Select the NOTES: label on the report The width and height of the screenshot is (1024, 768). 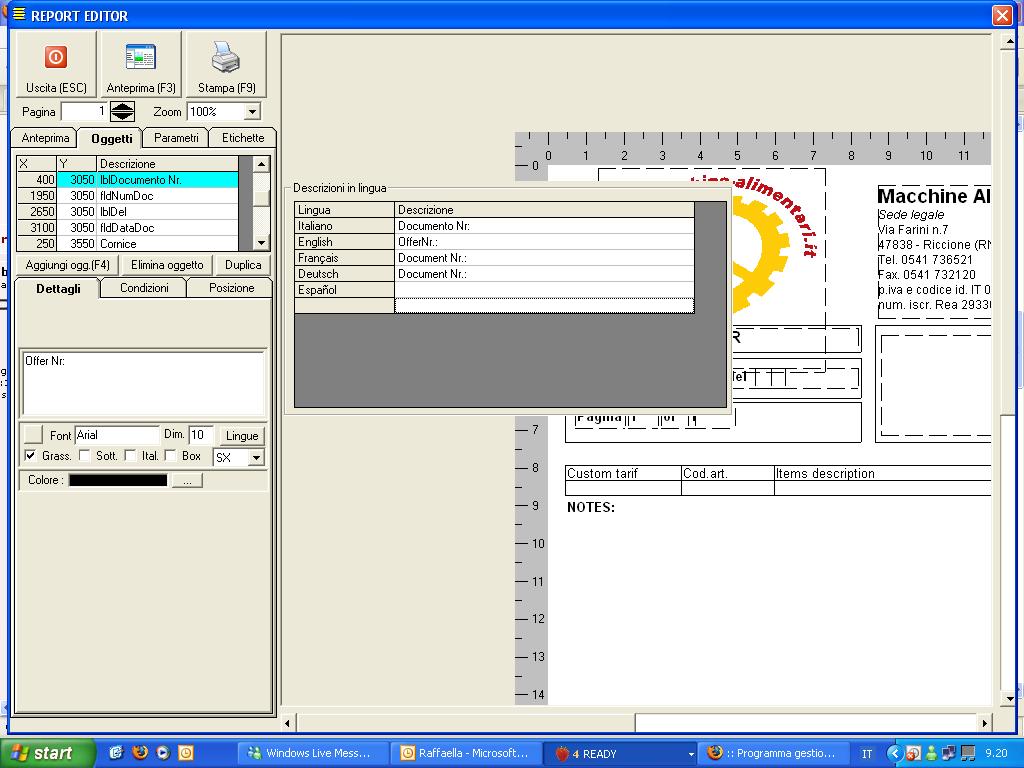coord(591,507)
